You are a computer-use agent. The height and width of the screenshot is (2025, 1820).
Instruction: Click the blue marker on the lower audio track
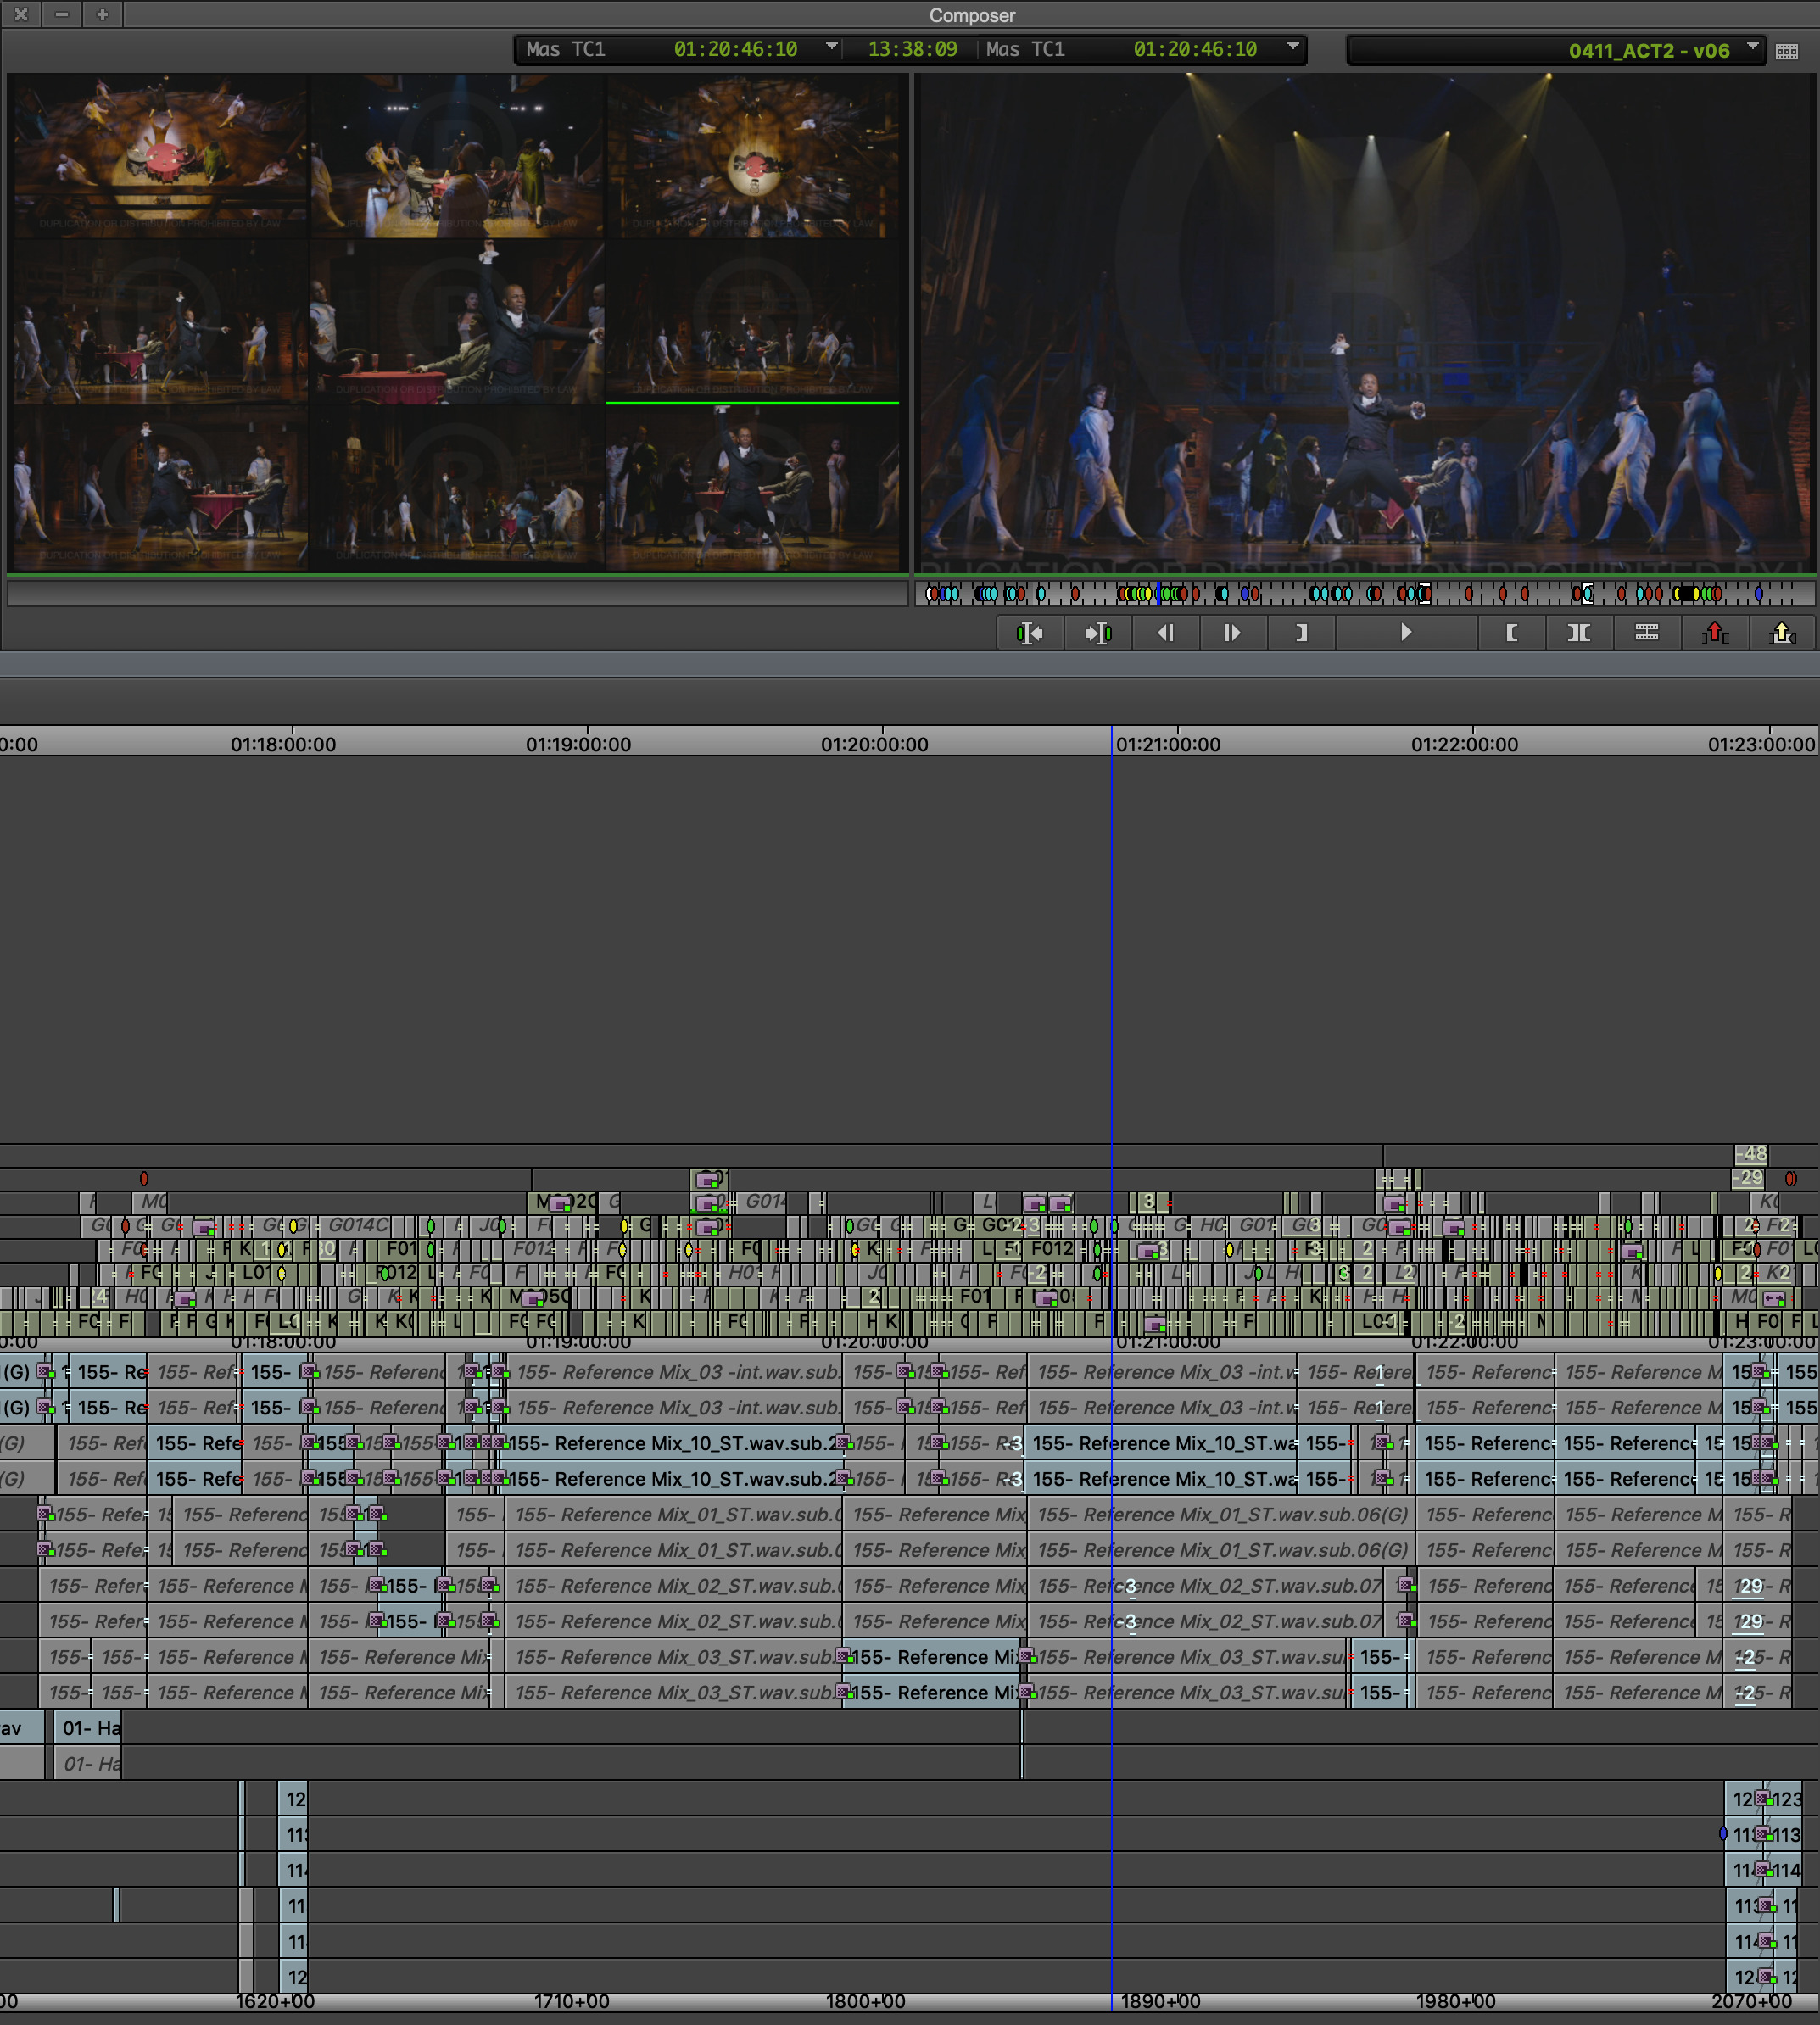(x=1723, y=1834)
